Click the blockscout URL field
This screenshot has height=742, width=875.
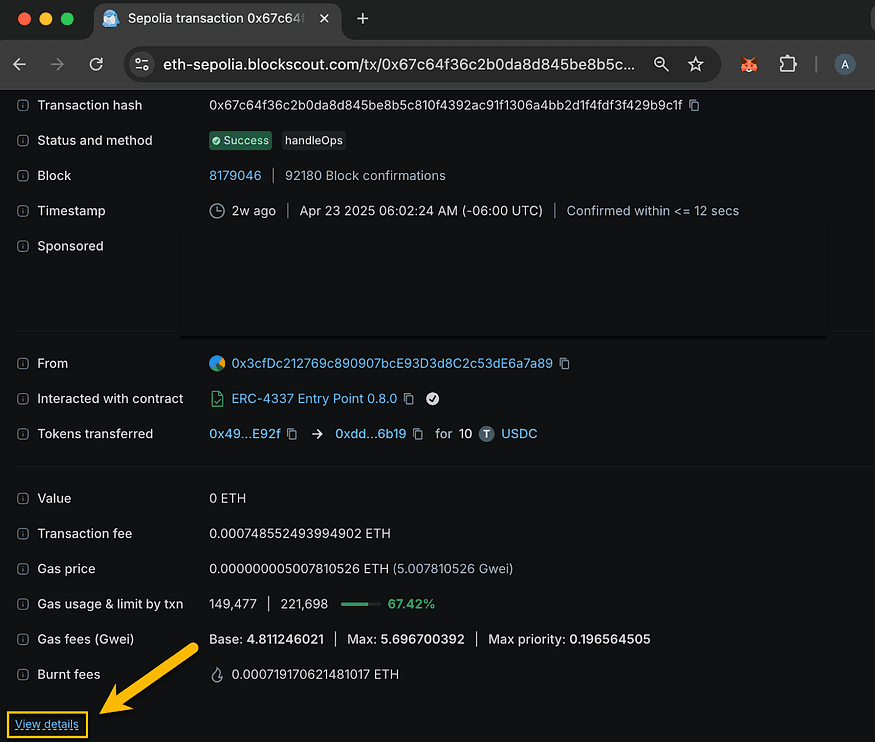(398, 65)
